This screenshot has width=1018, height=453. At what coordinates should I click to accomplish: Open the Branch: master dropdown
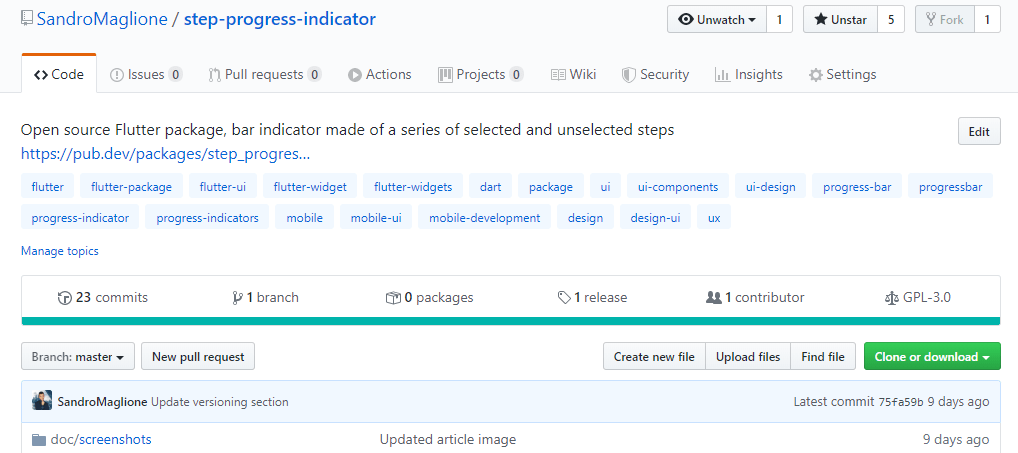(x=78, y=356)
